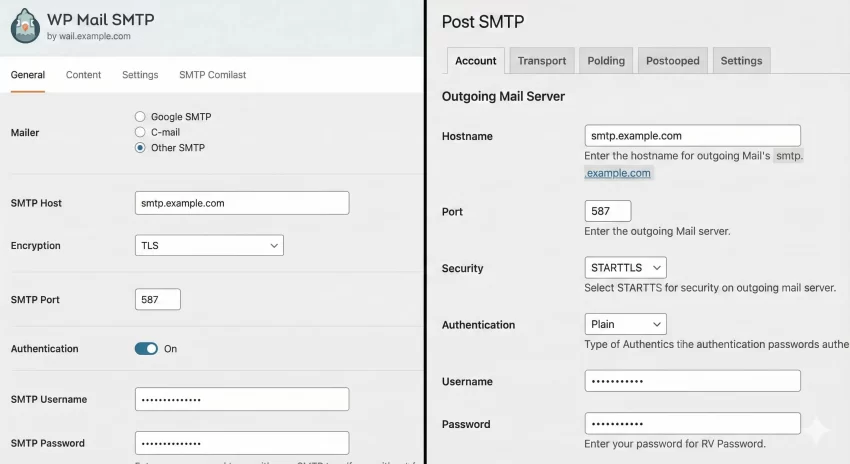Select the Other SMTP mailer option
Screen dimensions: 850x464
tap(140, 147)
